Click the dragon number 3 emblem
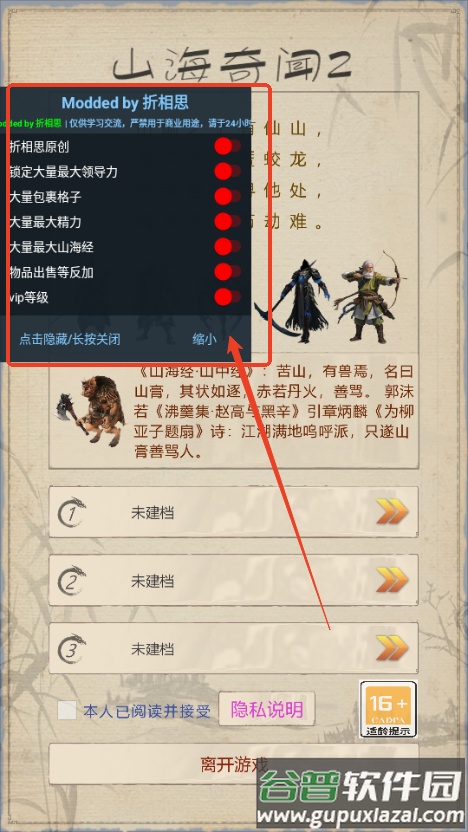468x832 pixels. point(72,648)
